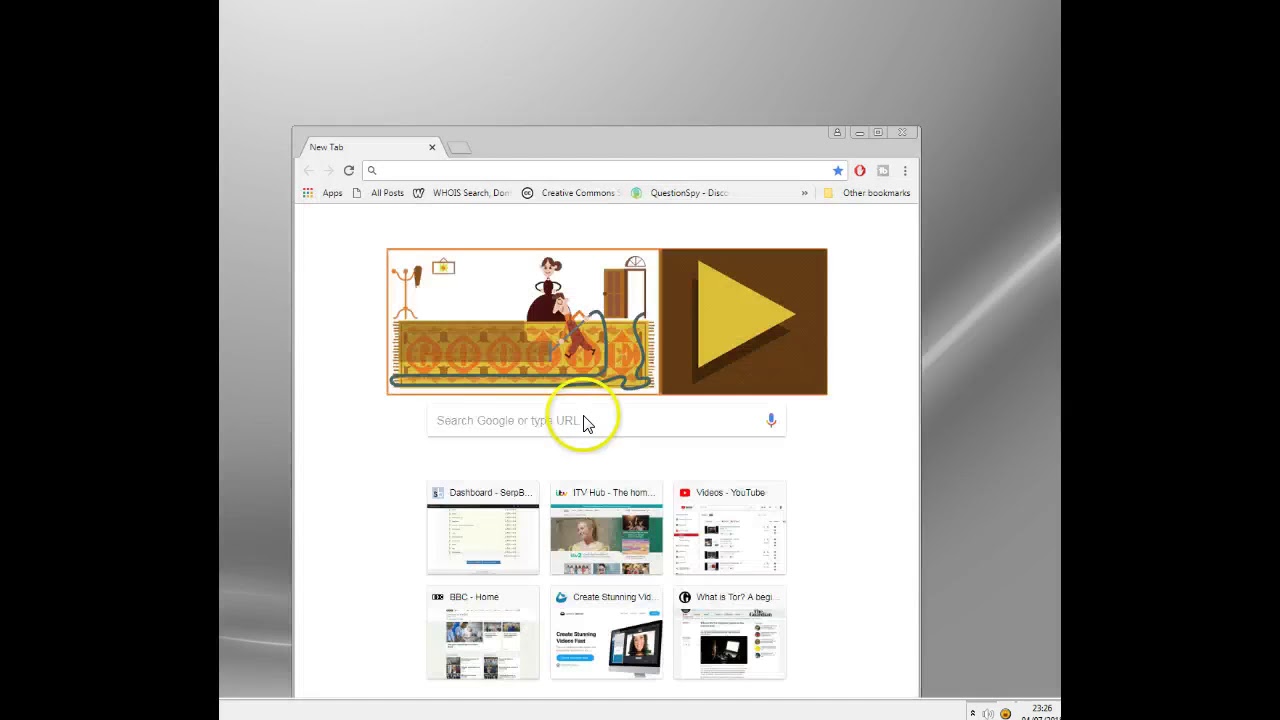Open the grey extension icon beside Opera
1280x720 pixels.
tap(883, 171)
